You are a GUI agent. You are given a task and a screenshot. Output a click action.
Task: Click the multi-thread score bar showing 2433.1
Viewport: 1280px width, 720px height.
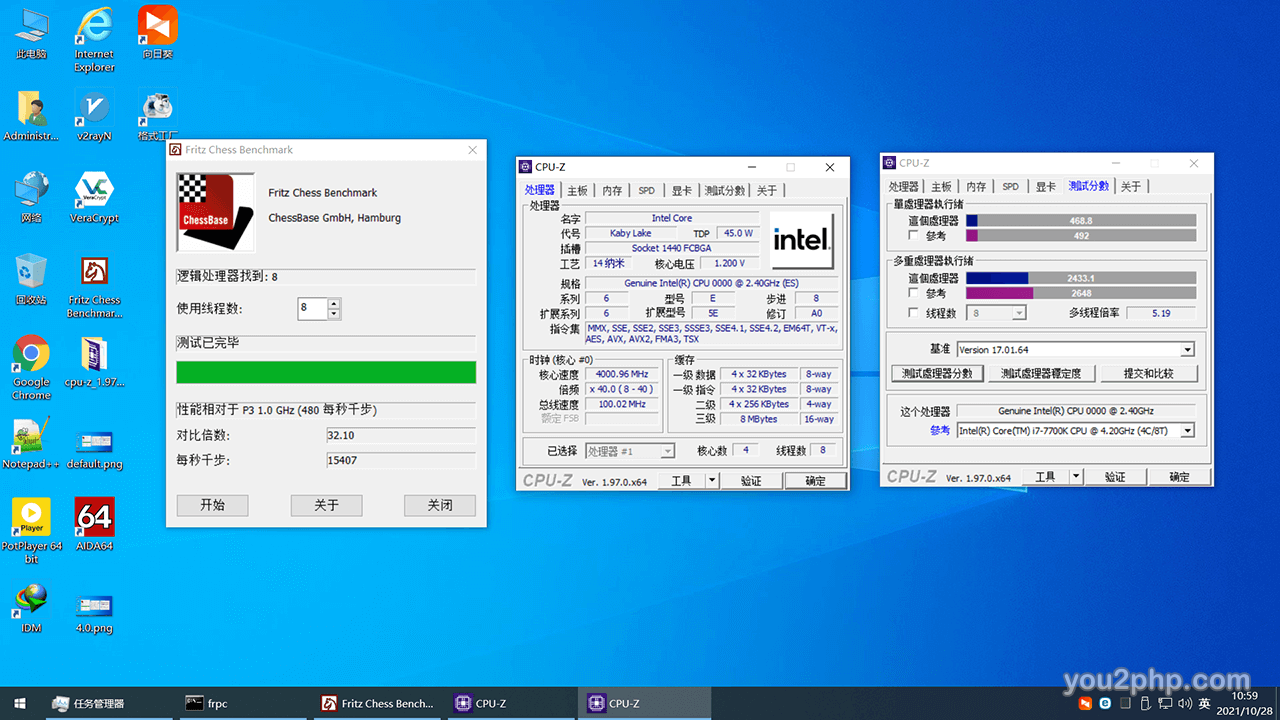pos(1081,278)
